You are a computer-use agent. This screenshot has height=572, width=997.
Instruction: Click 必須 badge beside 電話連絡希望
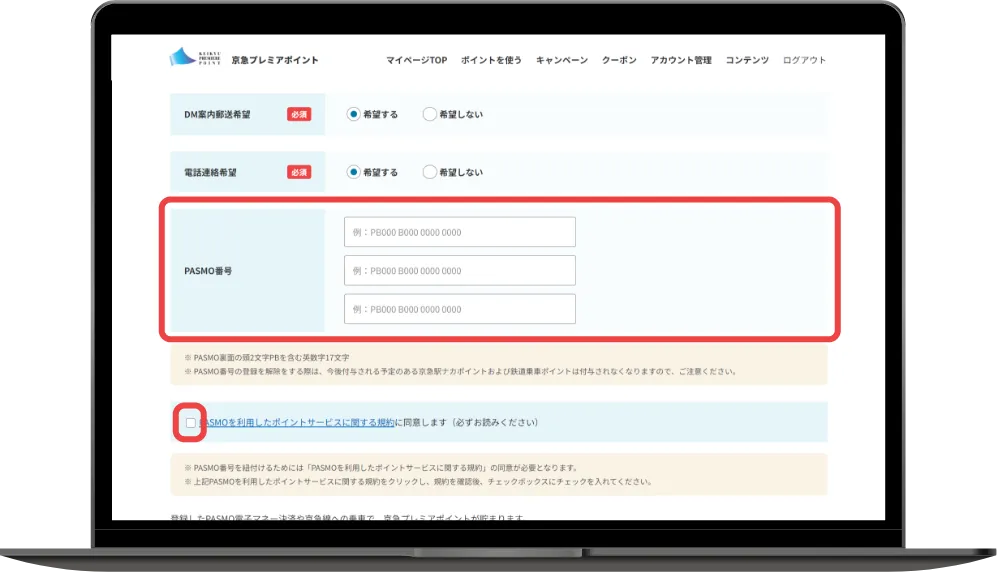[299, 172]
